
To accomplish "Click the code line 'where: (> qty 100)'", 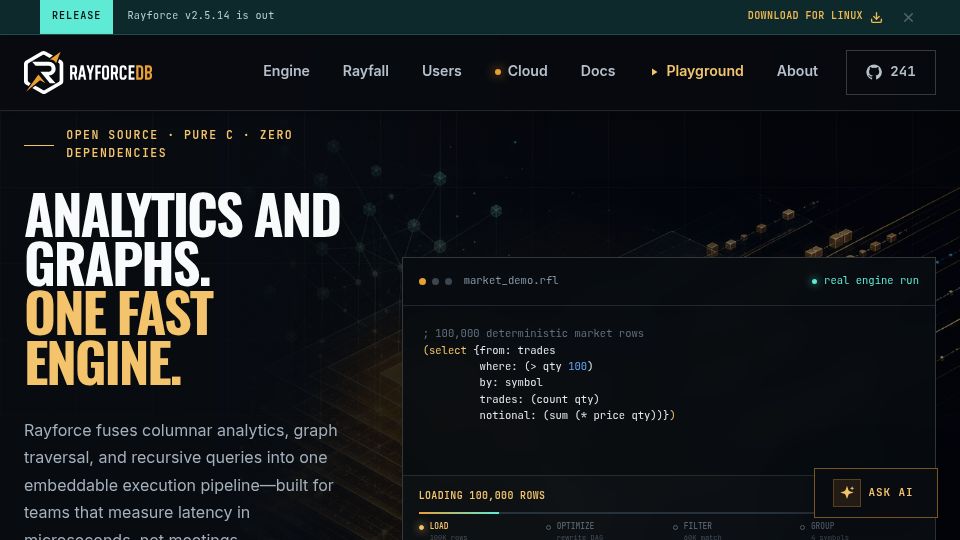I will (536, 366).
